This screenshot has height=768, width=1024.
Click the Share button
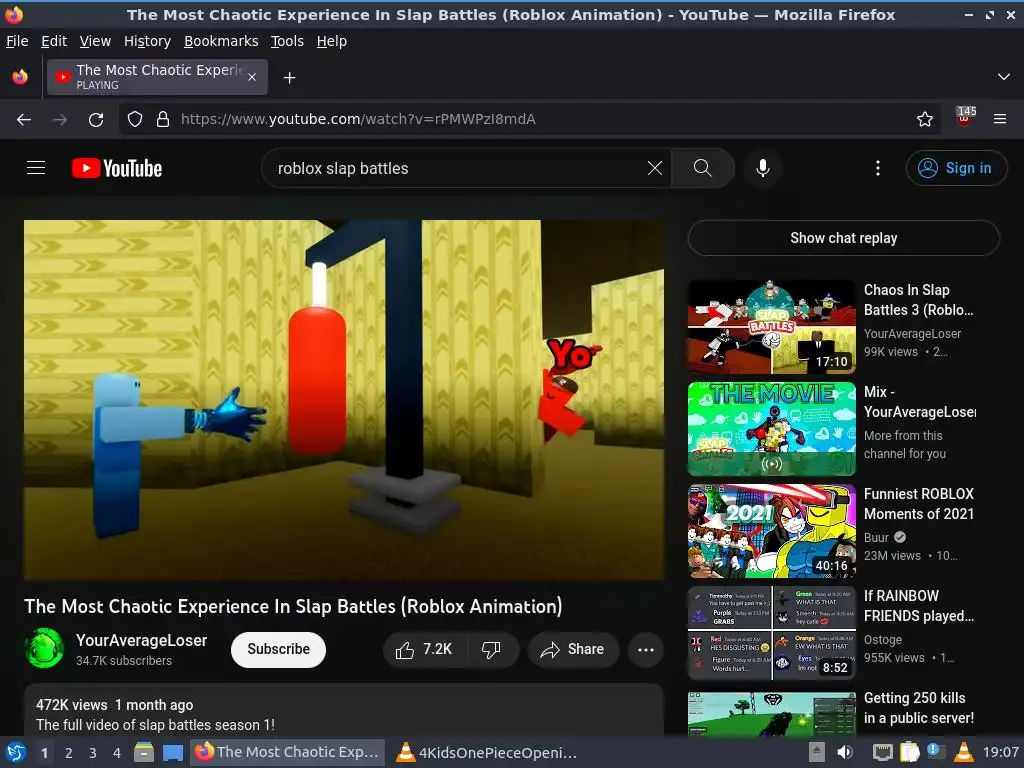click(573, 649)
